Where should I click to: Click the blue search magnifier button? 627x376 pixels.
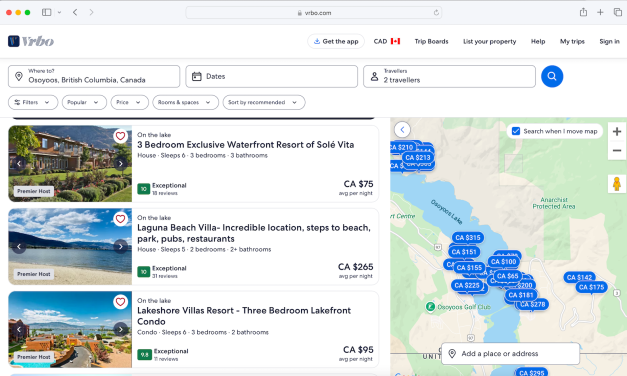point(552,76)
